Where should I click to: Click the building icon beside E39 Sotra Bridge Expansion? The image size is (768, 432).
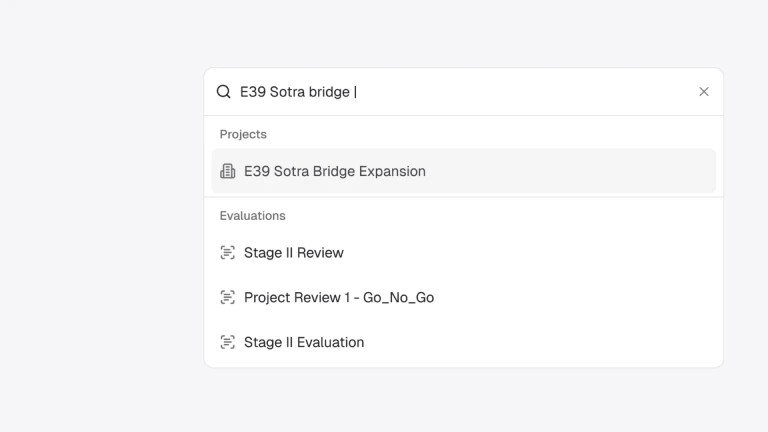click(x=228, y=171)
